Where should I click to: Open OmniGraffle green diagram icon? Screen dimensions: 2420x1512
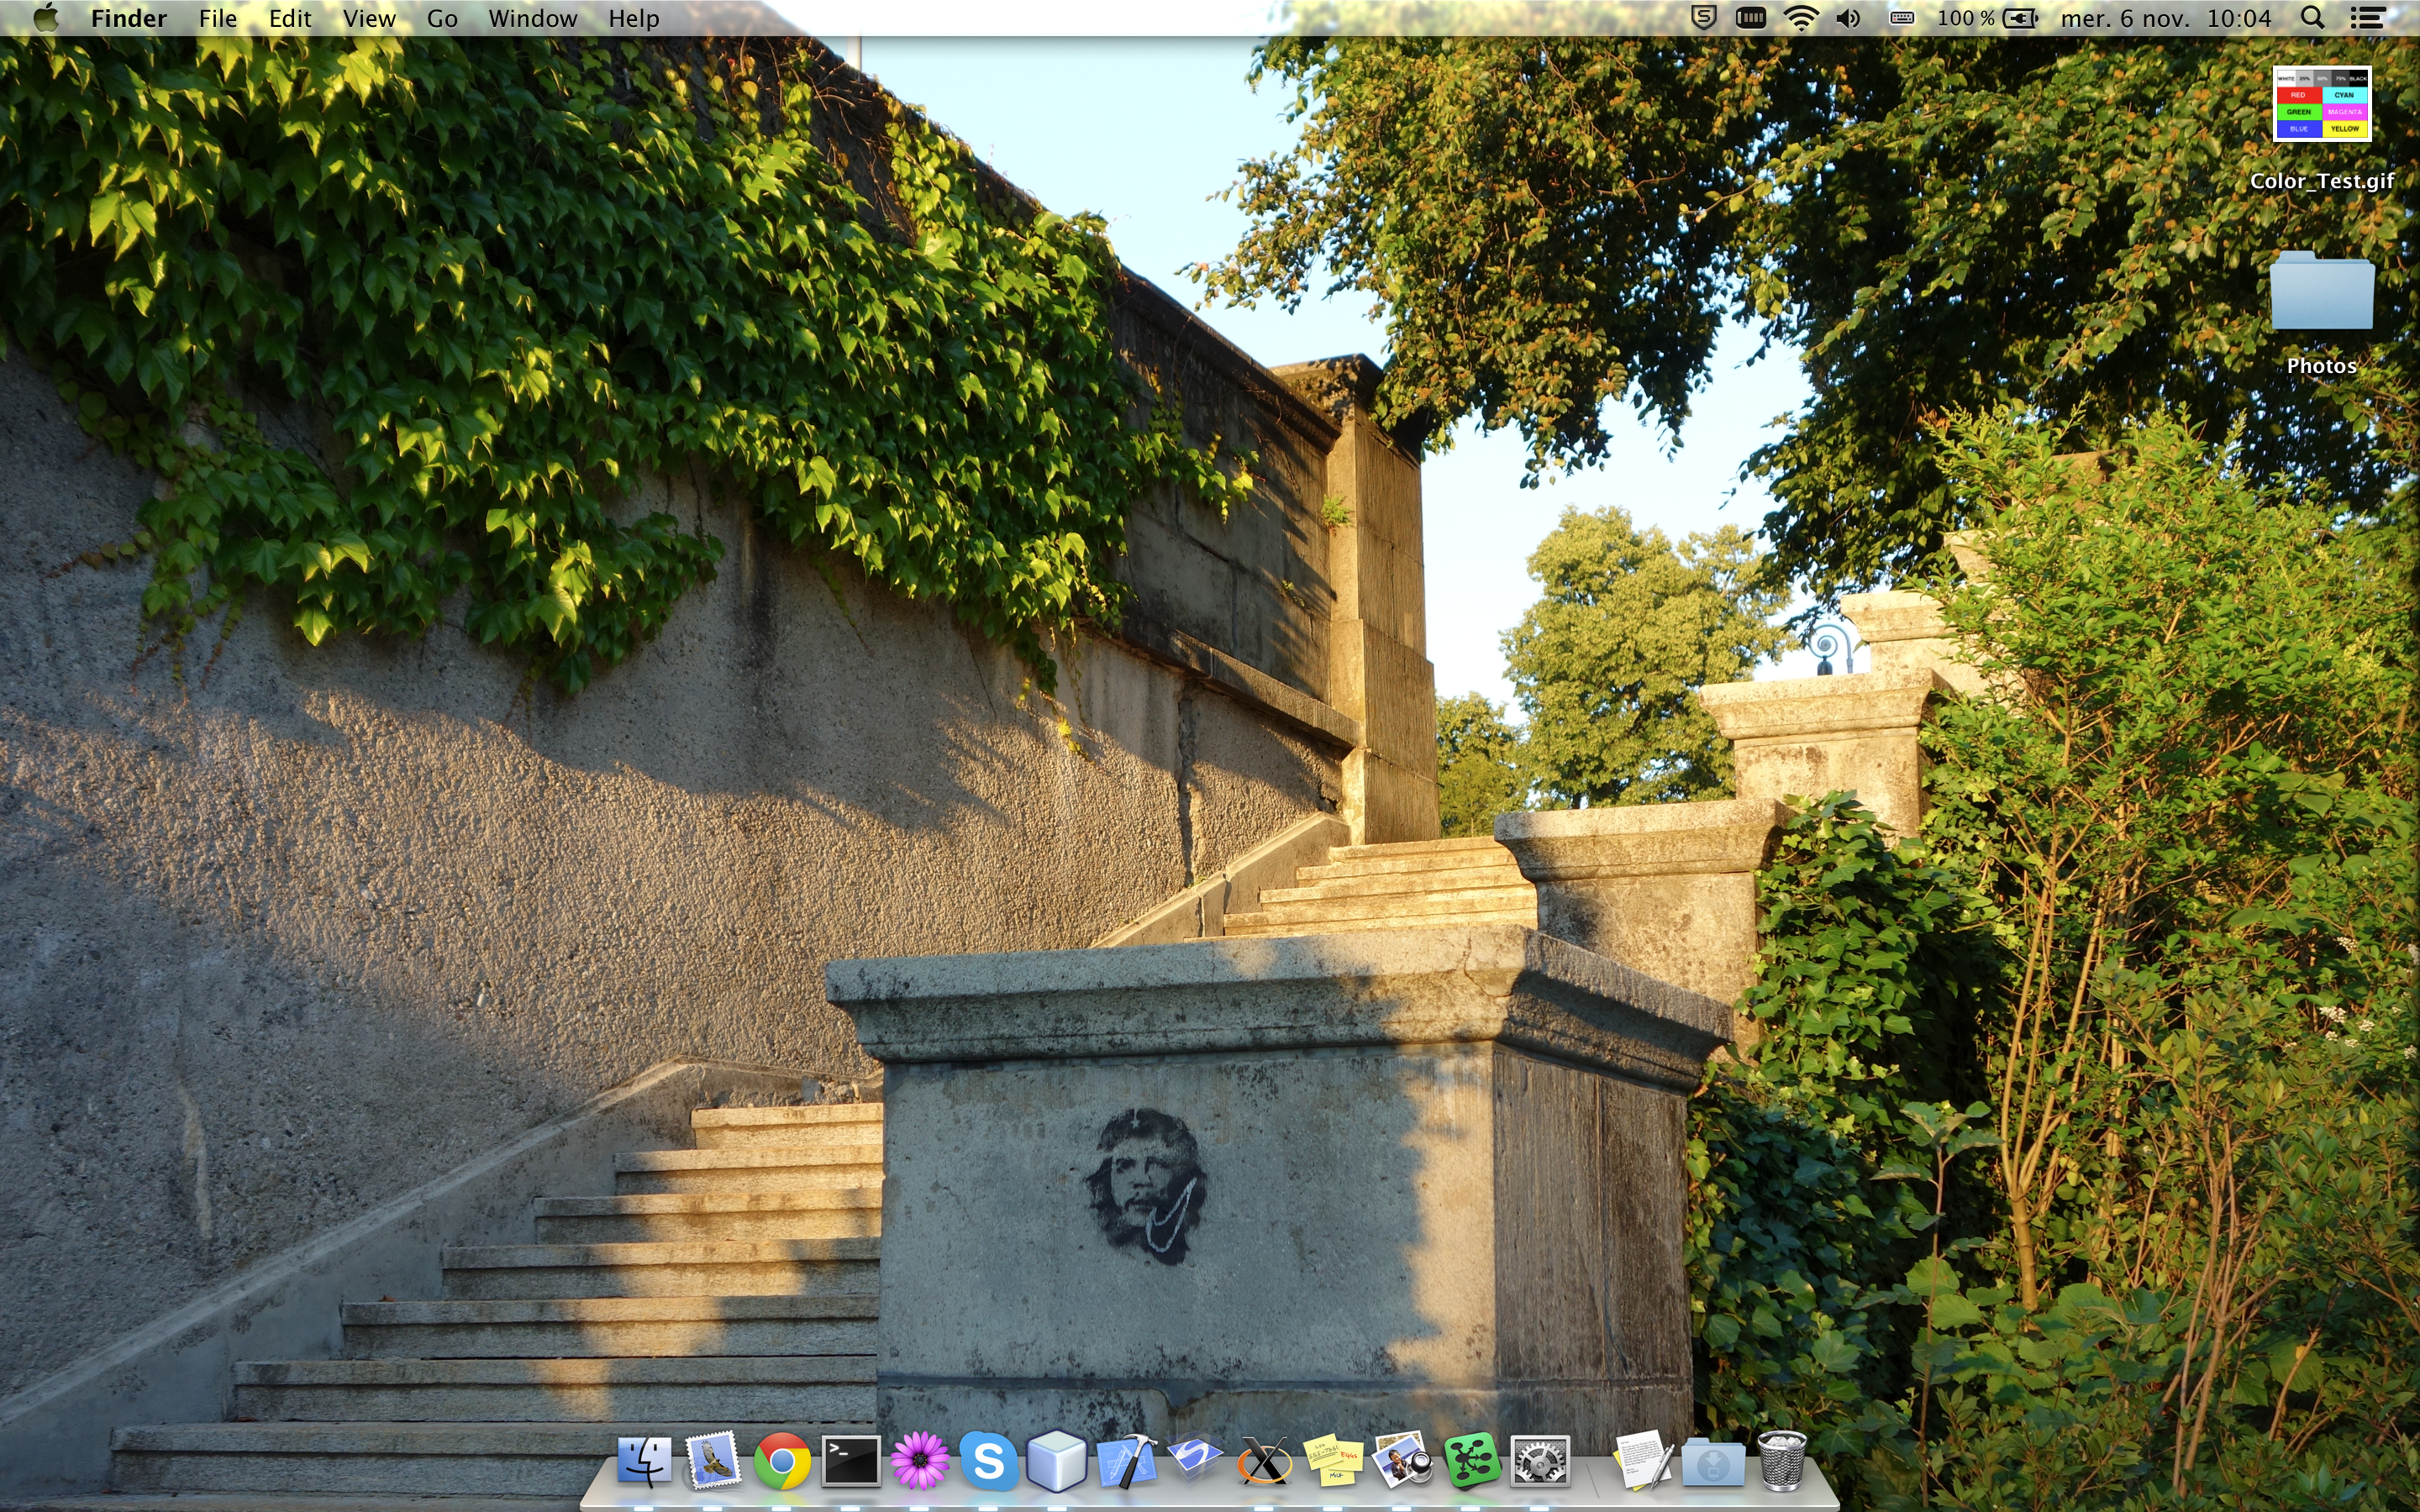[x=1471, y=1462]
